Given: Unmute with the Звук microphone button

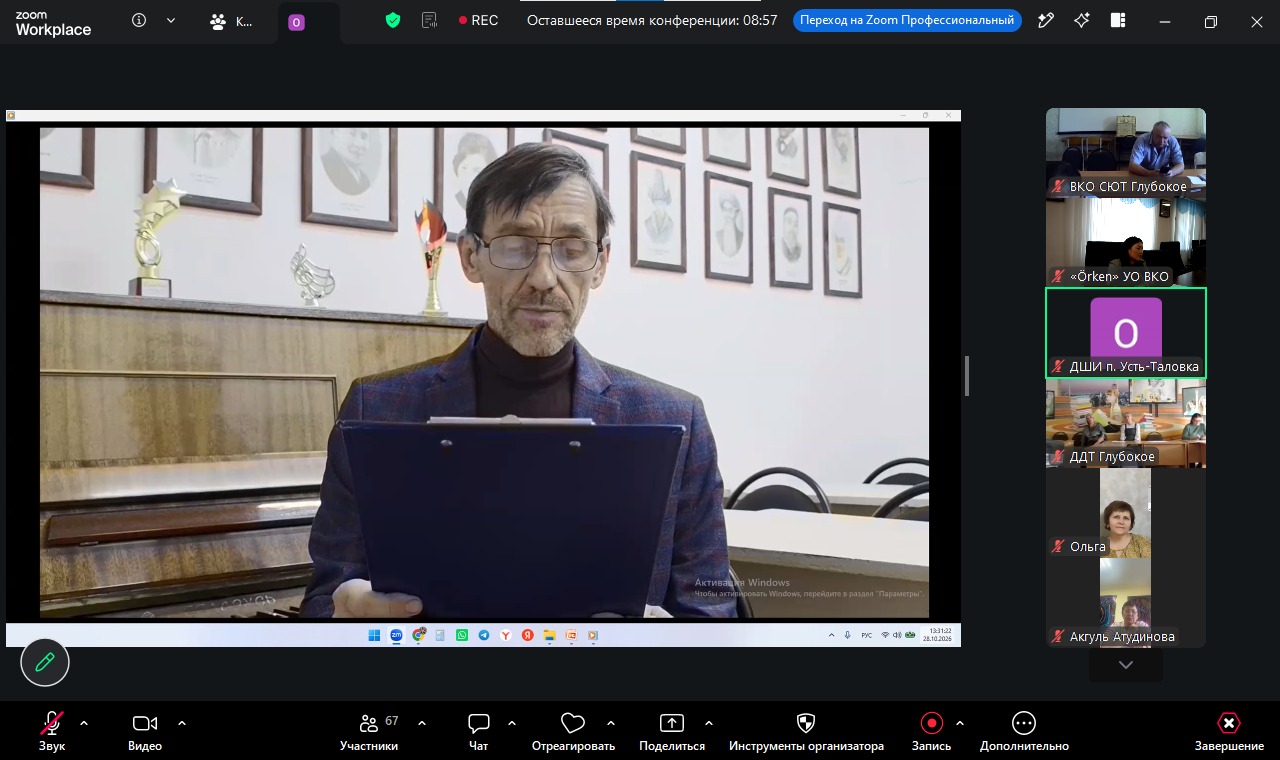Looking at the screenshot, I should [x=52, y=731].
